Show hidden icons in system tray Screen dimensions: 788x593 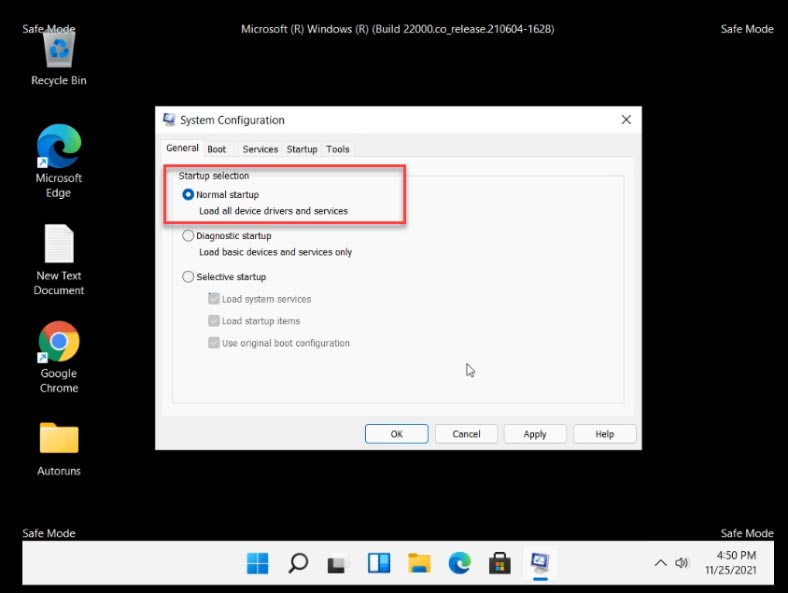[660, 563]
